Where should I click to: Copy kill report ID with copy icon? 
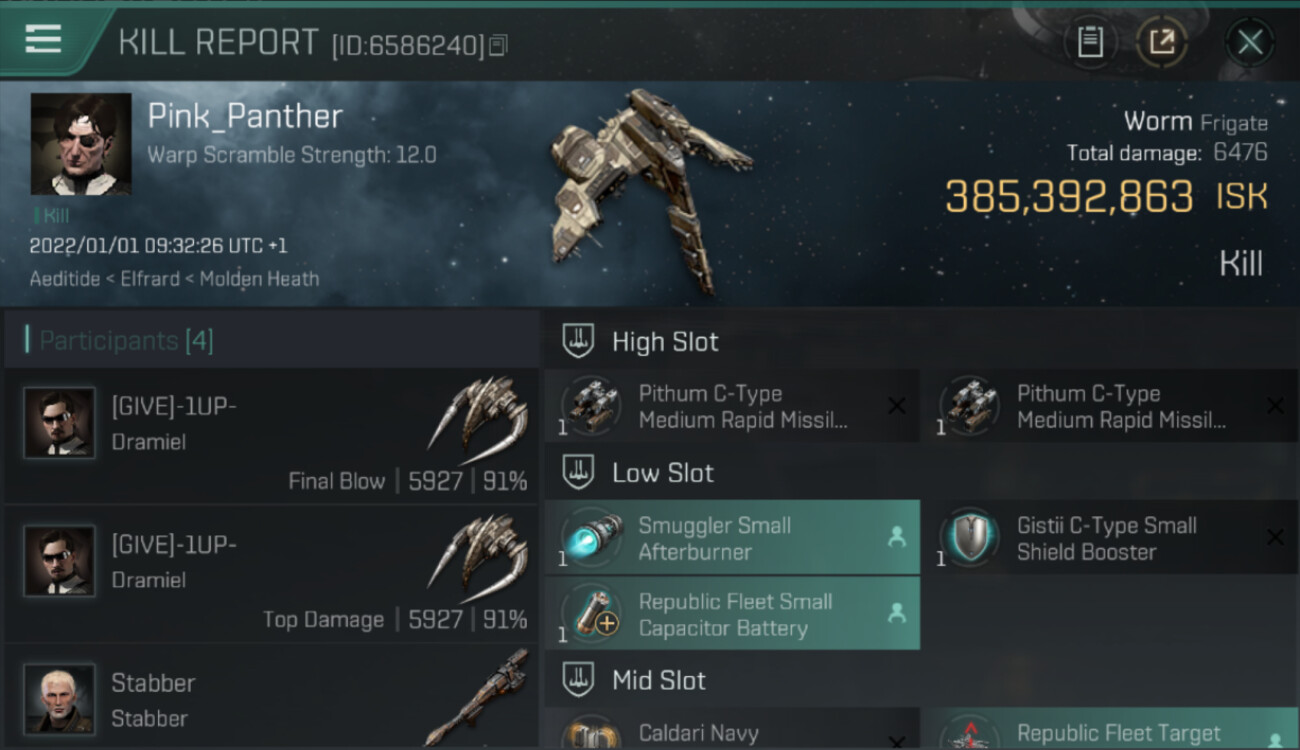(x=498, y=45)
